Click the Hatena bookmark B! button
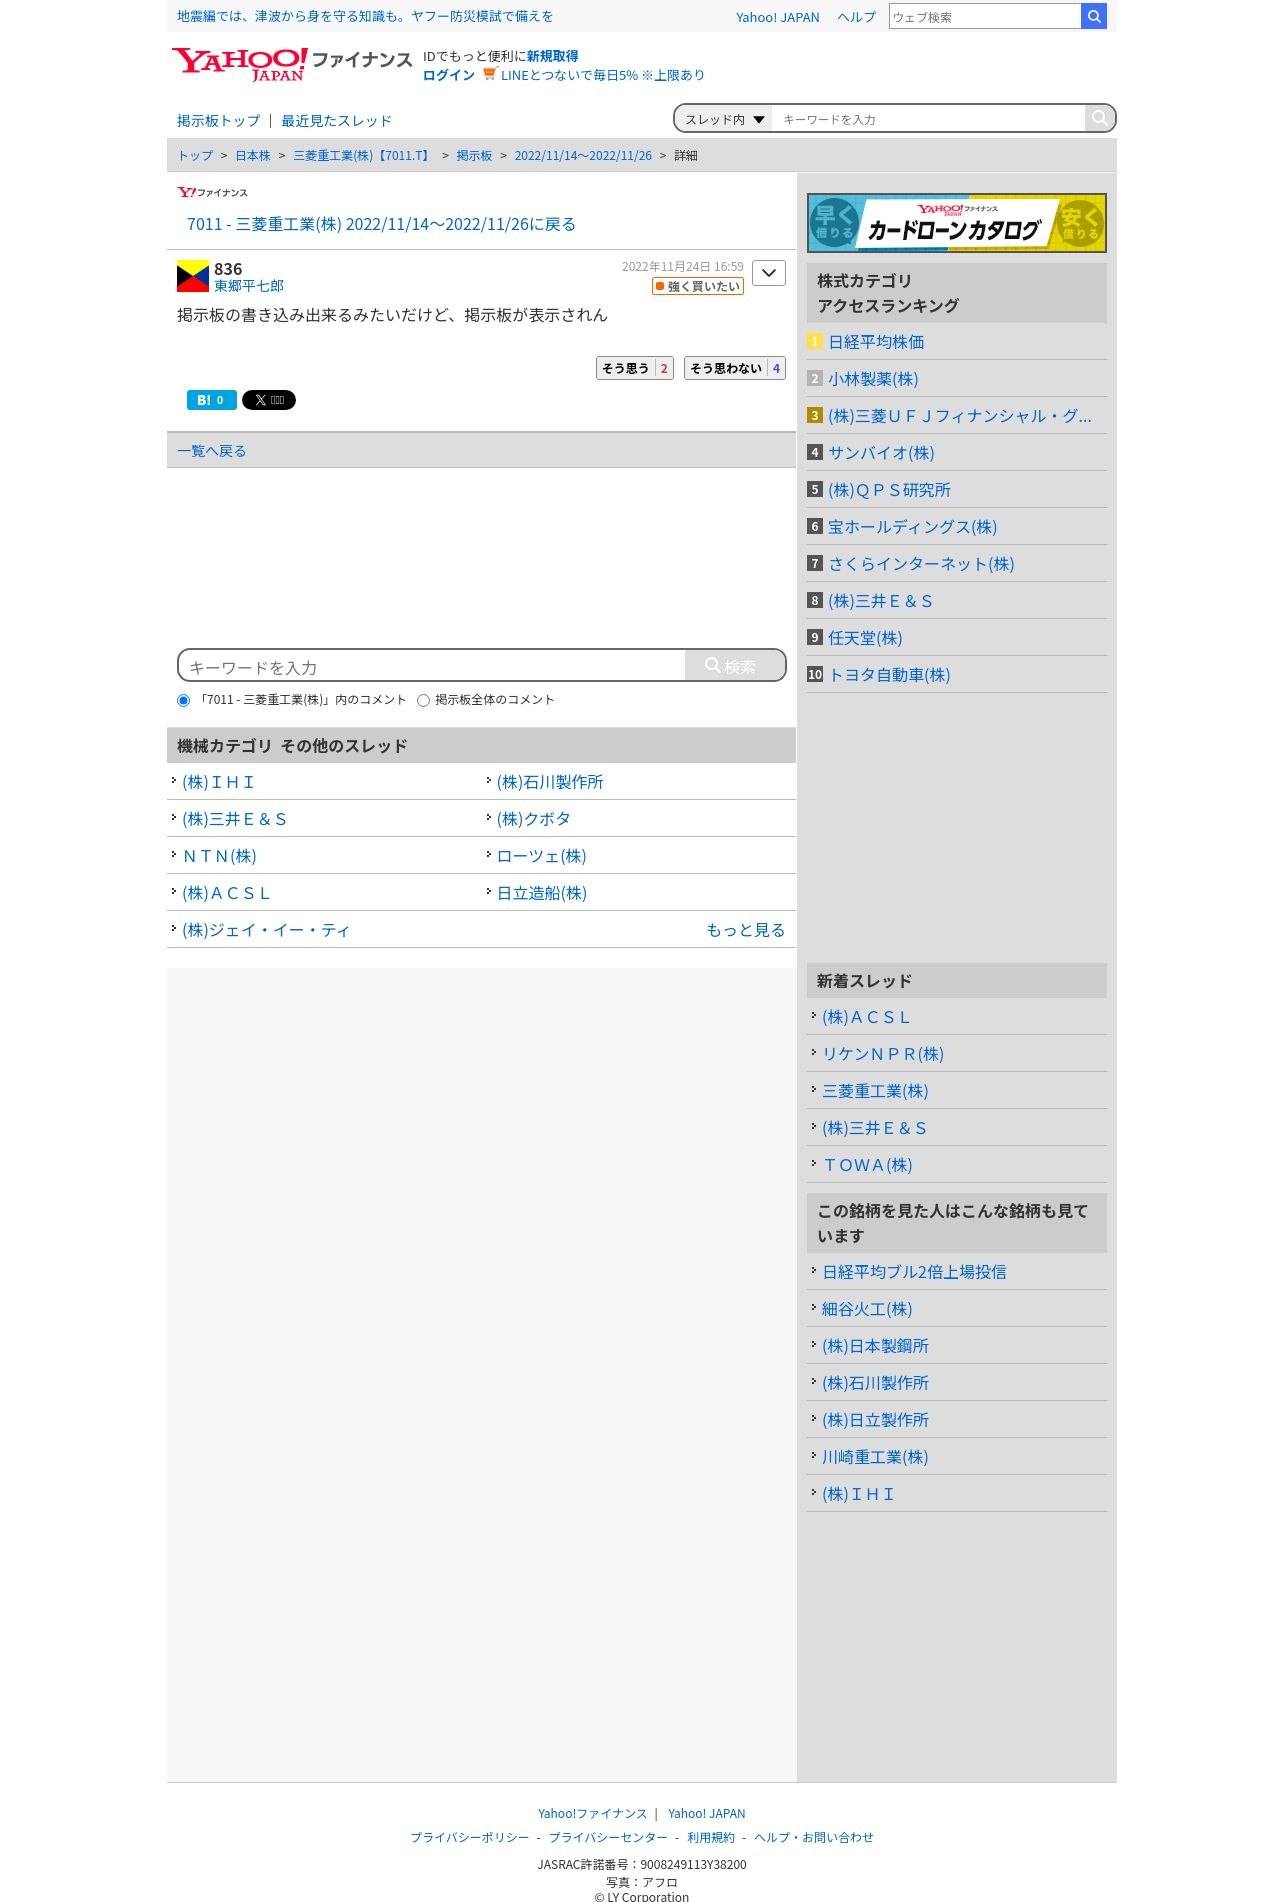The width and height of the screenshot is (1284, 1902). click(x=212, y=400)
